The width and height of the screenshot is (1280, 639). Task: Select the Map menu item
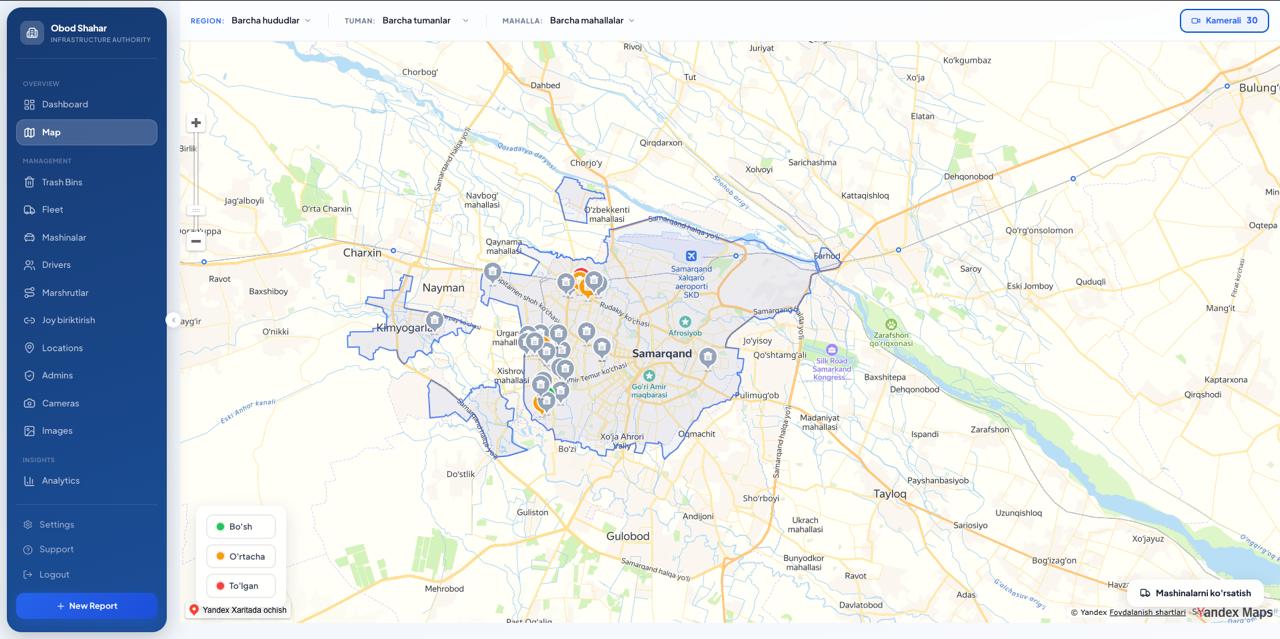click(x=86, y=132)
